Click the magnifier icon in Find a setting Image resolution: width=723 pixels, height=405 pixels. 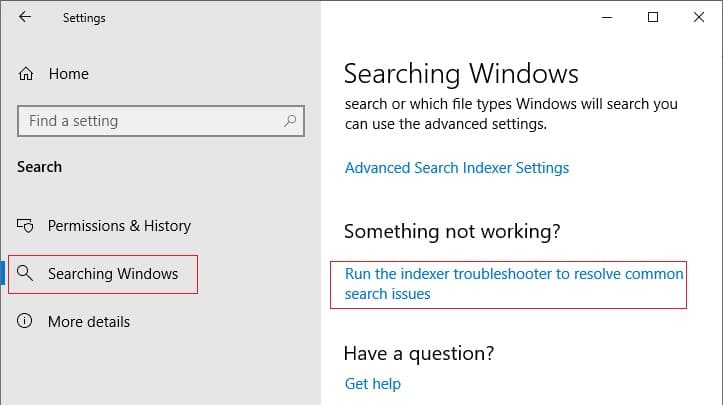coord(290,121)
